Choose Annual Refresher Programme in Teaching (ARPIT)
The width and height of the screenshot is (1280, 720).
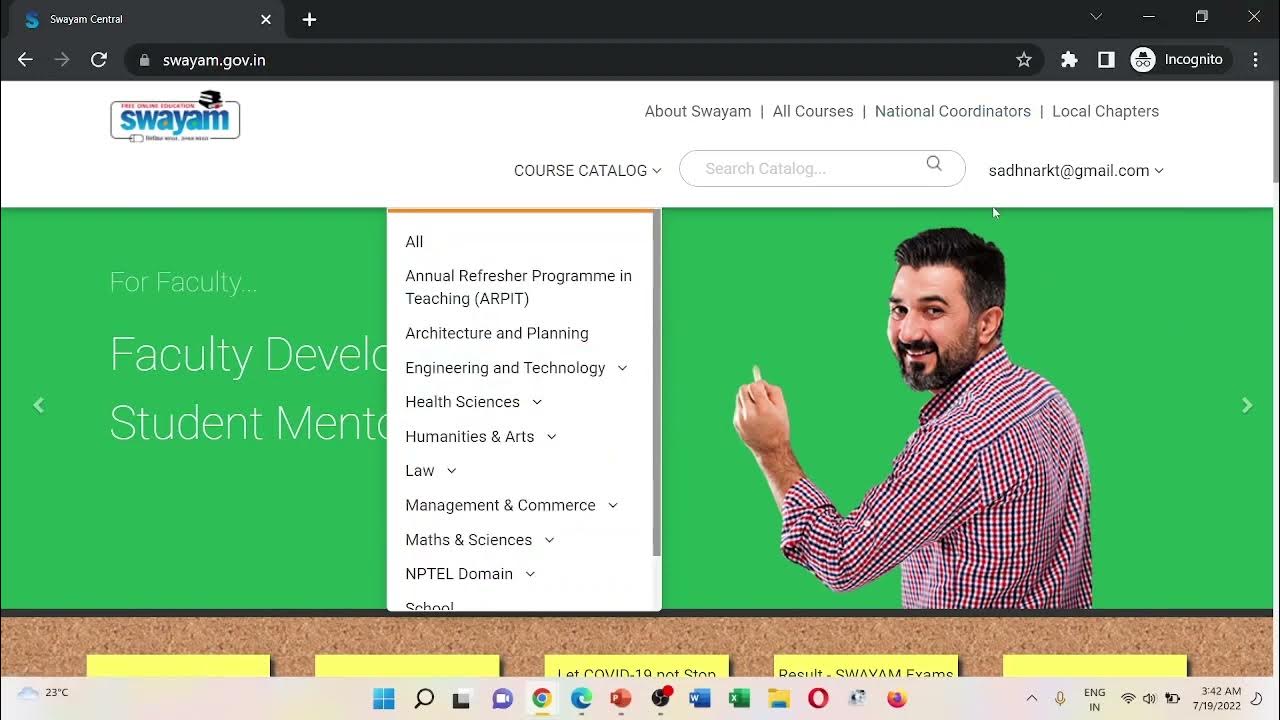click(519, 287)
